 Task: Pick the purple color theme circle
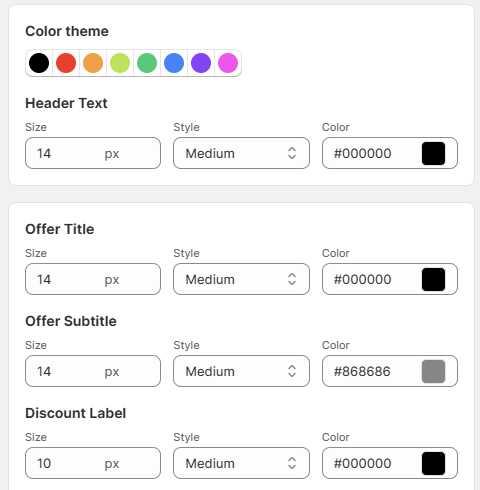[x=201, y=63]
